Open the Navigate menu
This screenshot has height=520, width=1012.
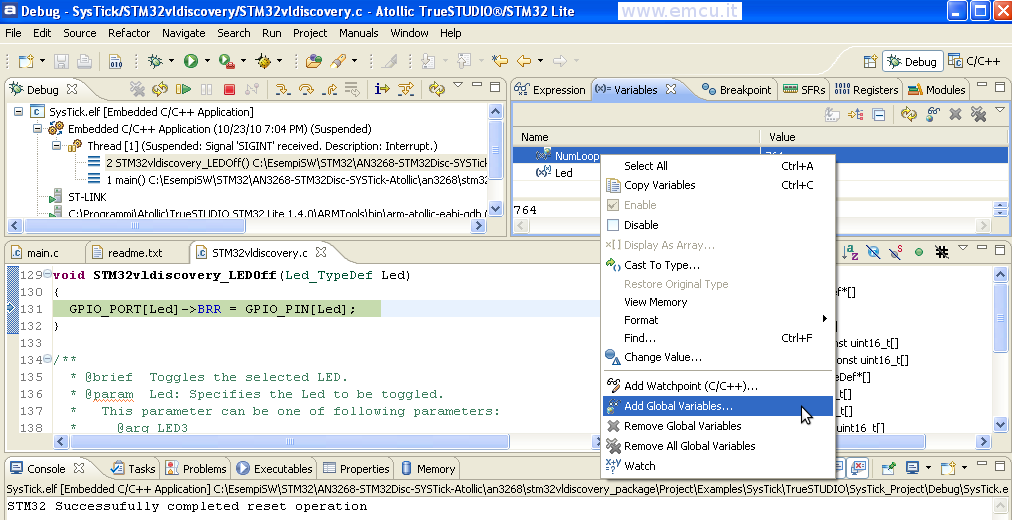pyautogui.click(x=183, y=33)
